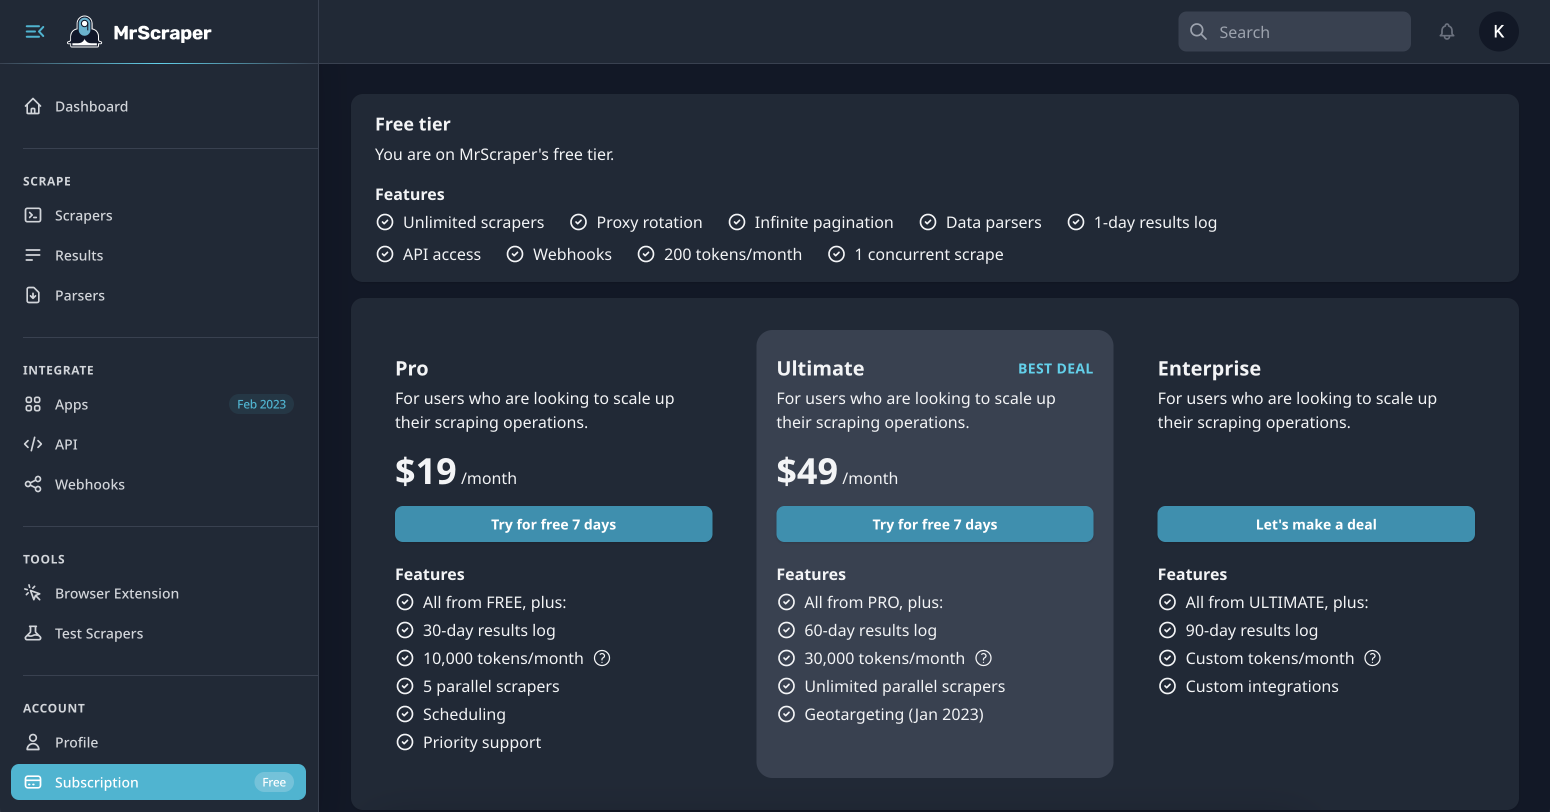The width and height of the screenshot is (1550, 812).
Task: View tooltip for Pro's 10,000 tokens/month
Action: (x=602, y=658)
